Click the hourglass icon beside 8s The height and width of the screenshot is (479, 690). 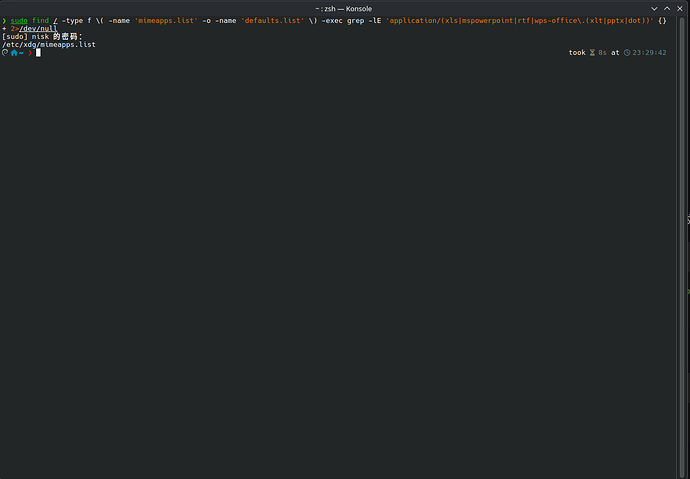(592, 53)
